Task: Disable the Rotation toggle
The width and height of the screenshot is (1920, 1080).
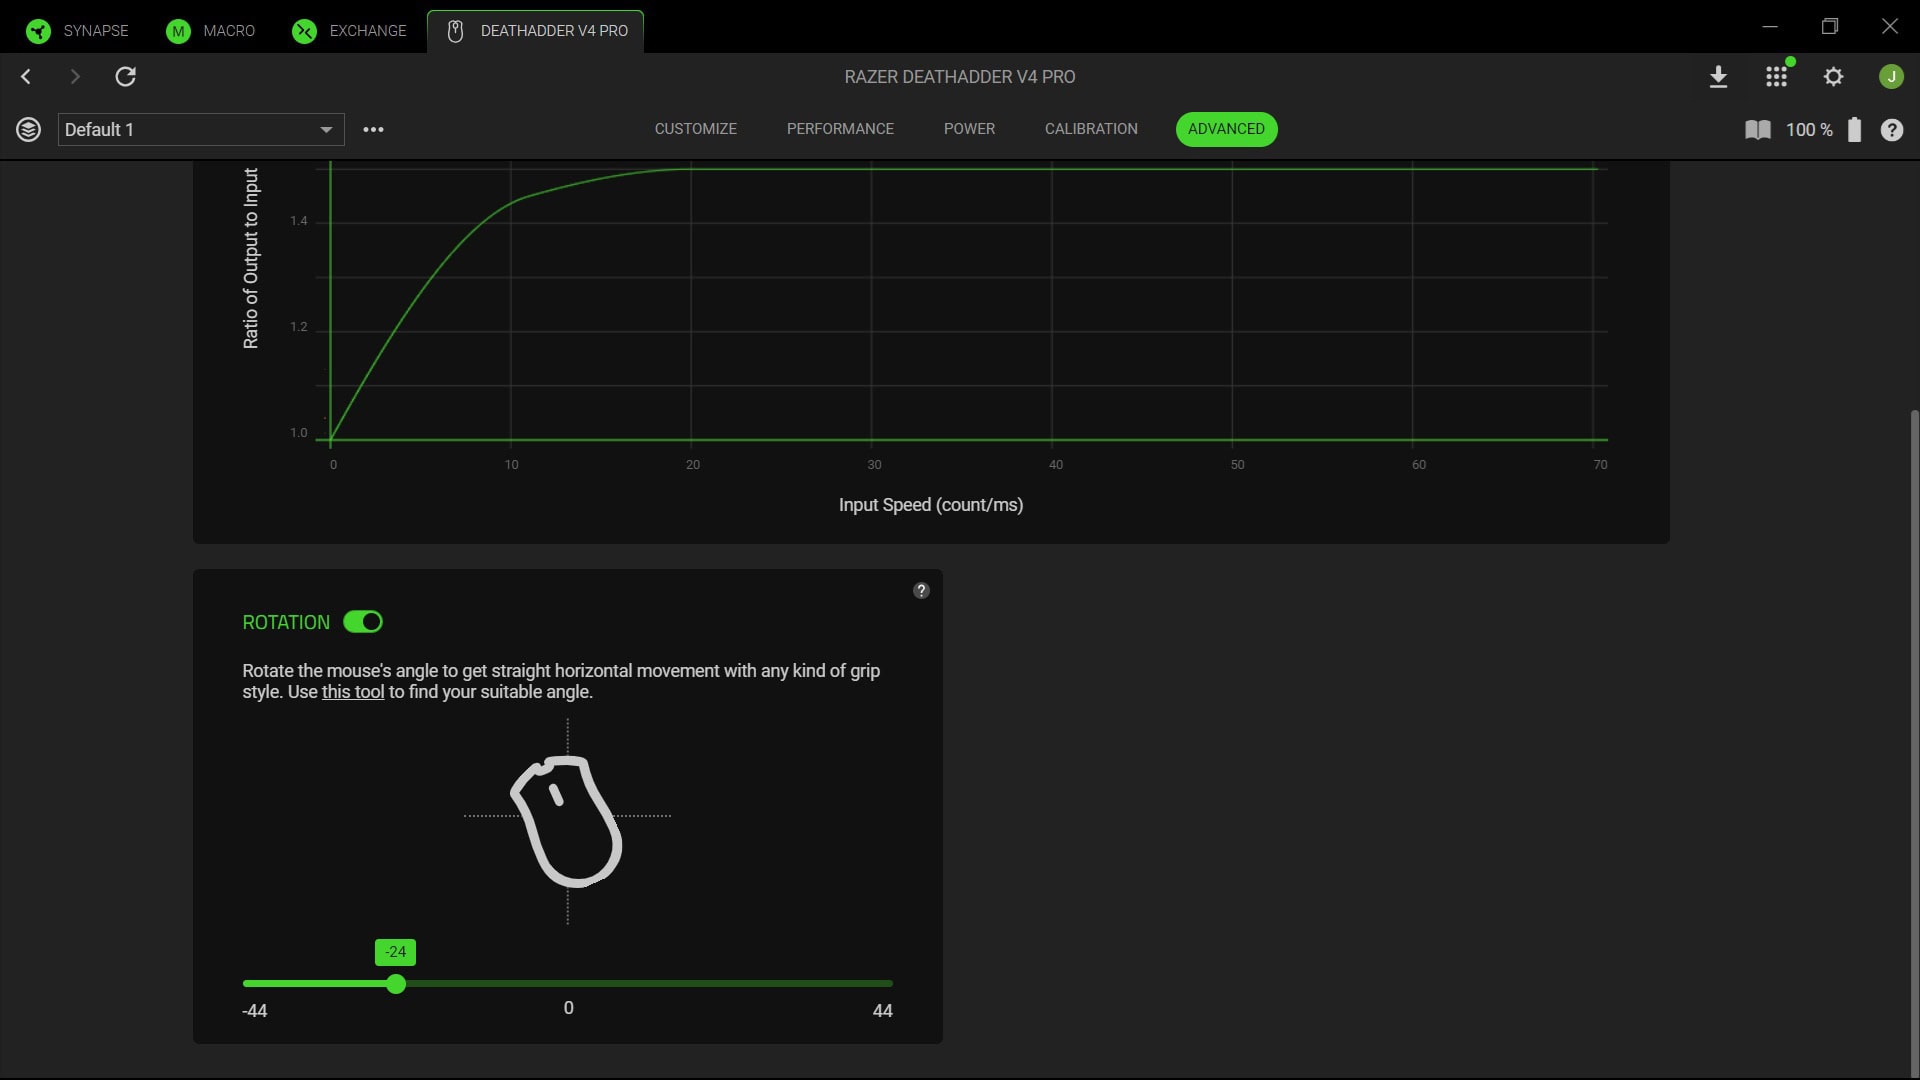Action: 363,622
